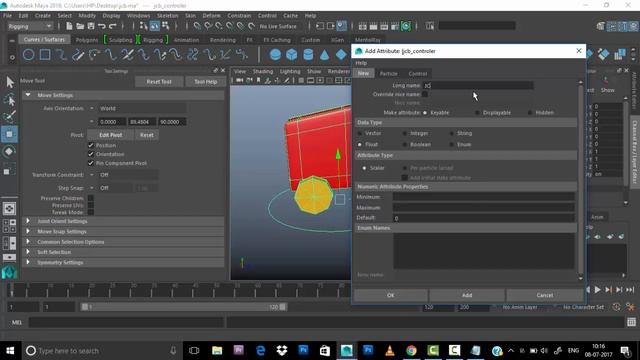Click the Windows Start button

coord(10,350)
